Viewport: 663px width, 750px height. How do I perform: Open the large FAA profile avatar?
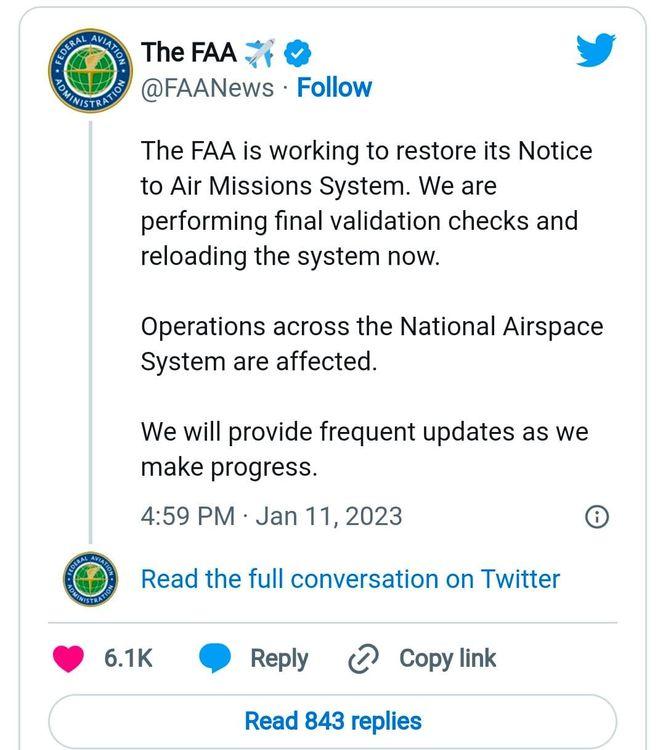tap(89, 70)
